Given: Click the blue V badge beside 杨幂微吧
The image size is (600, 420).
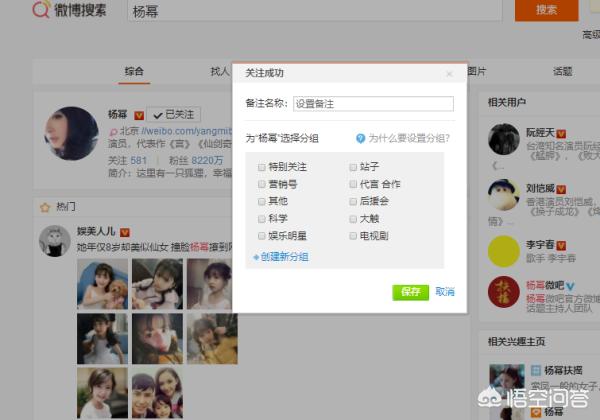Looking at the screenshot, I should coord(570,286).
